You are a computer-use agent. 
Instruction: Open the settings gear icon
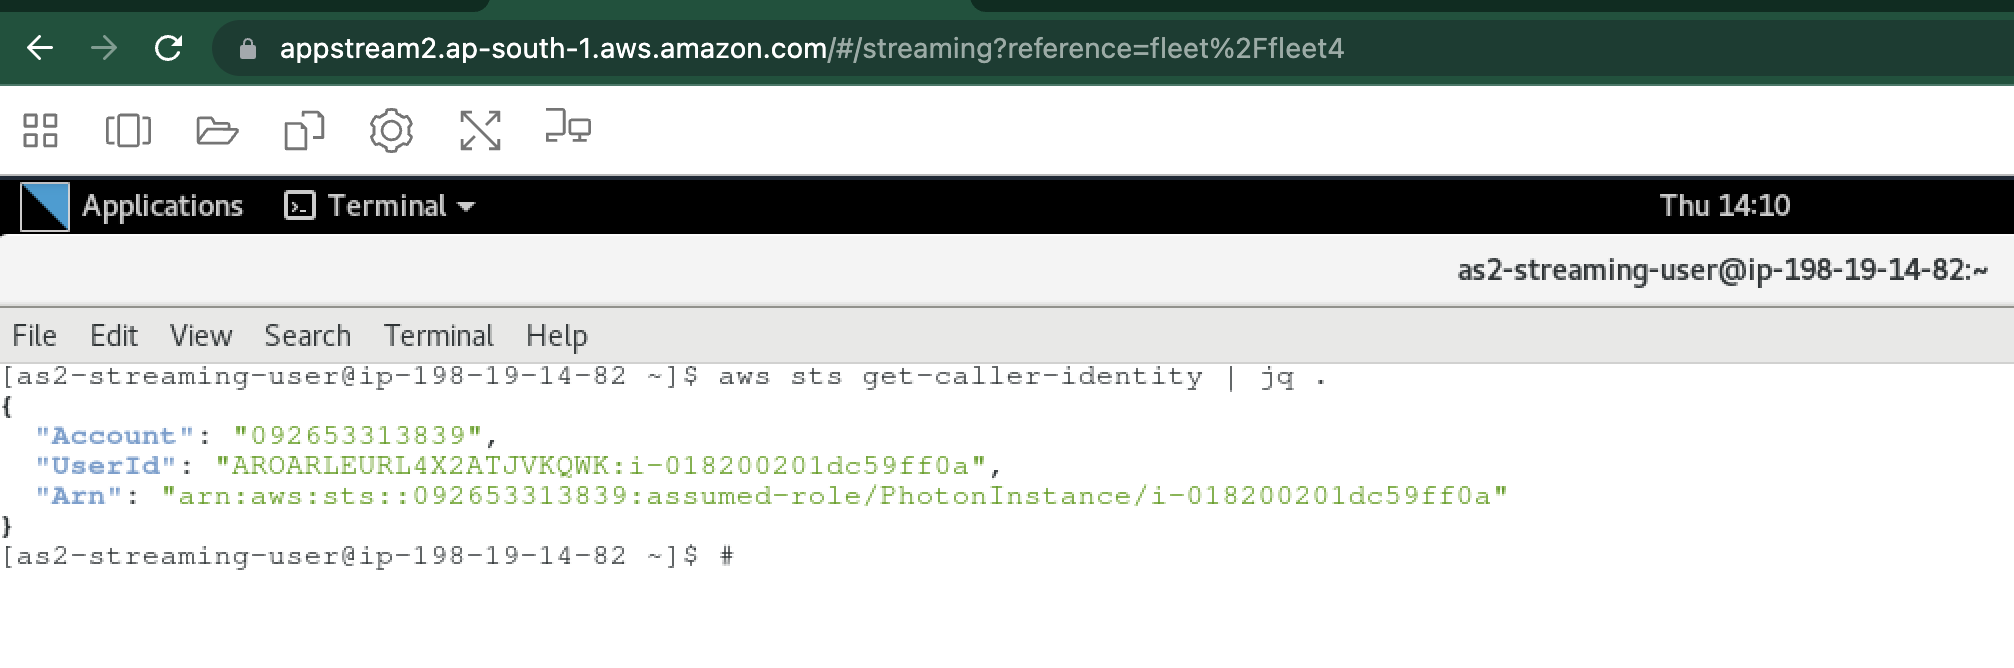(x=391, y=130)
